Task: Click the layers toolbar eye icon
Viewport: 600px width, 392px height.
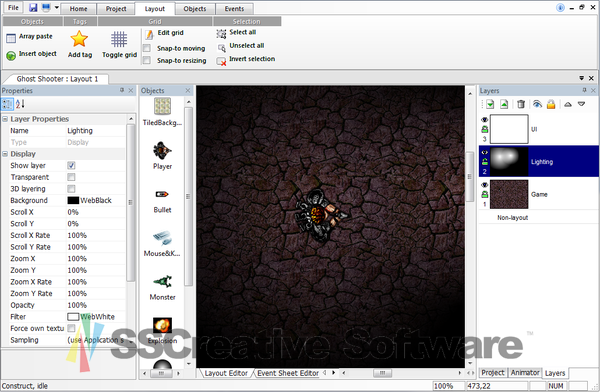Action: 537,104
